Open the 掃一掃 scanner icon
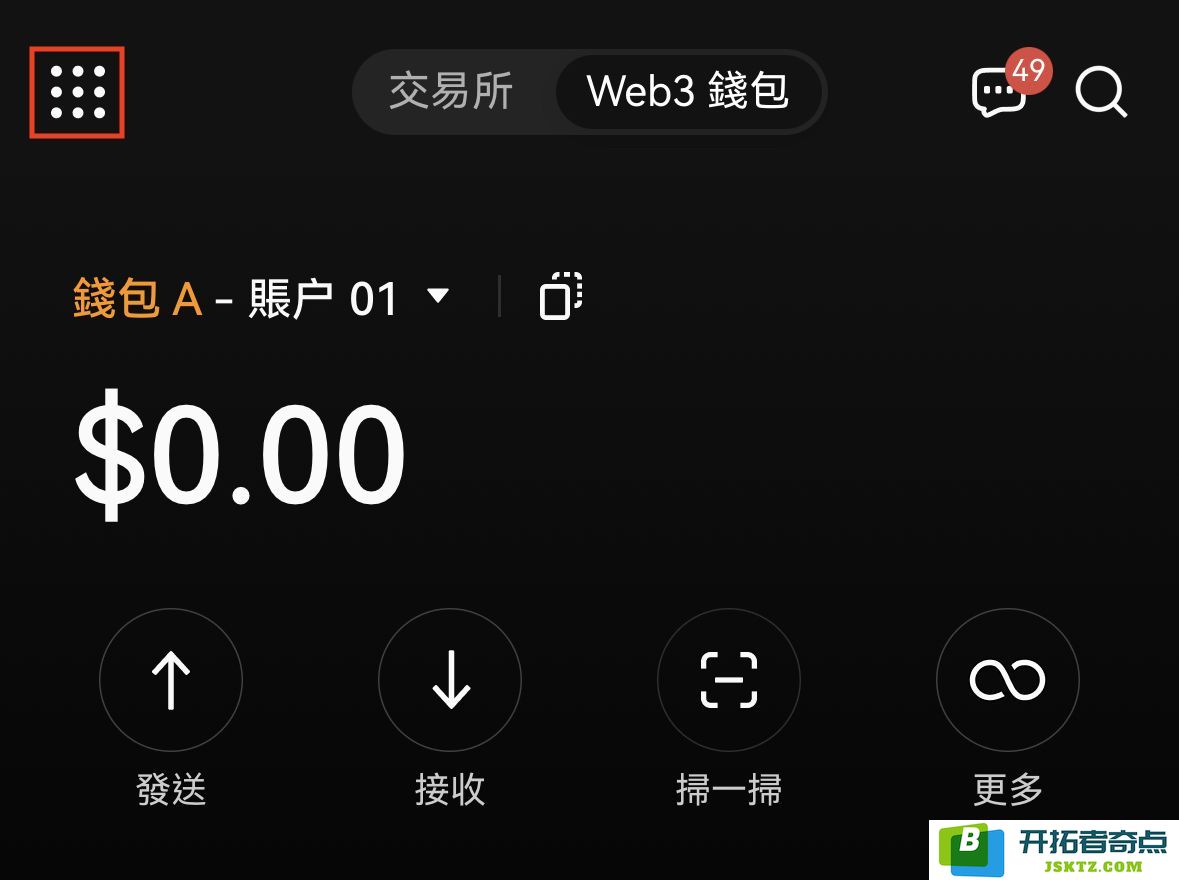The width and height of the screenshot is (1179, 880). click(729, 680)
